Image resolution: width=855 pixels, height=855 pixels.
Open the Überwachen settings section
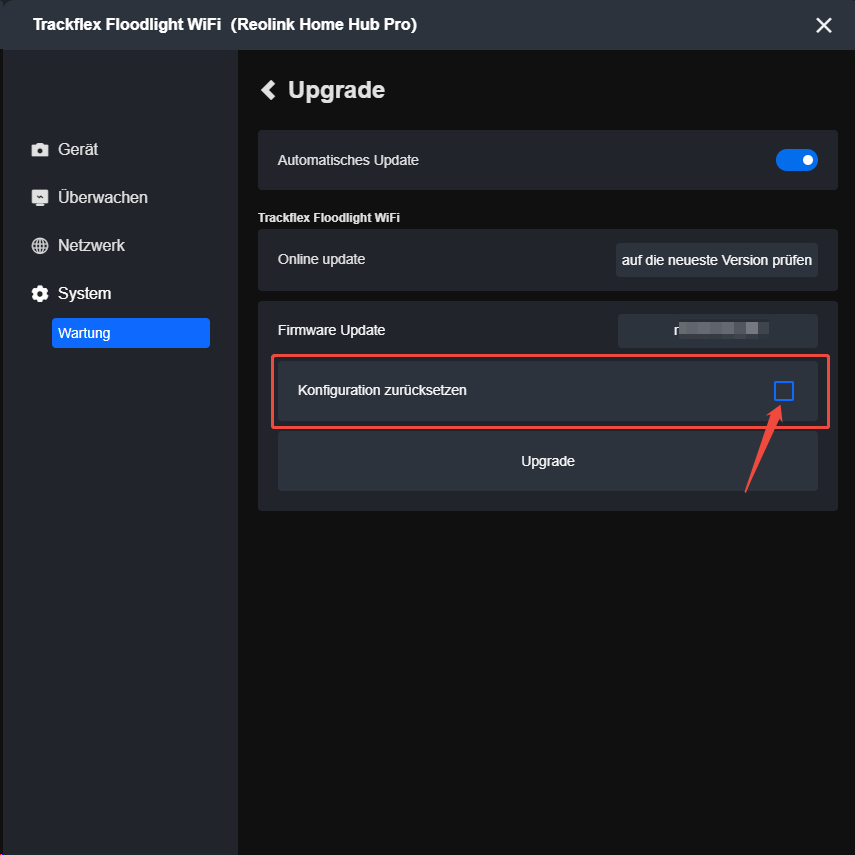point(103,197)
